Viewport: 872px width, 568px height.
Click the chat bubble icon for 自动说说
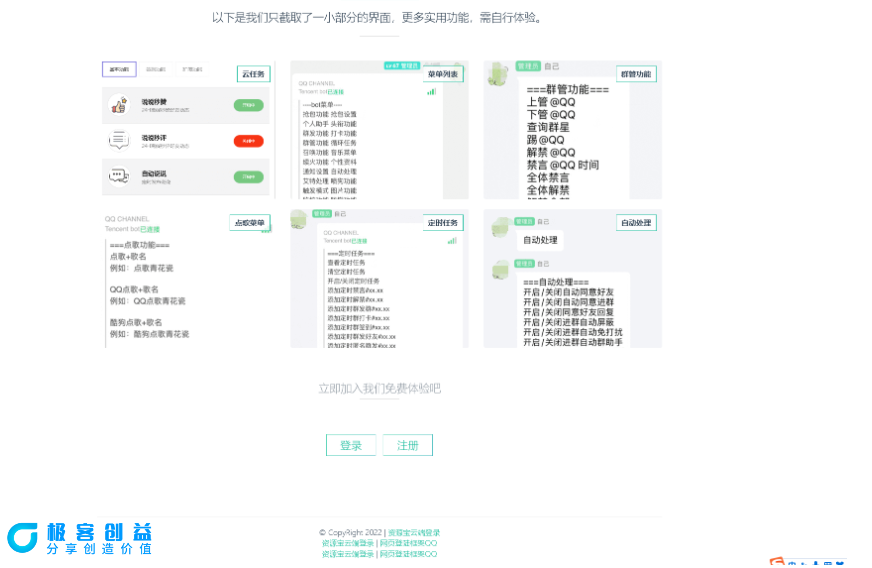pos(119,176)
